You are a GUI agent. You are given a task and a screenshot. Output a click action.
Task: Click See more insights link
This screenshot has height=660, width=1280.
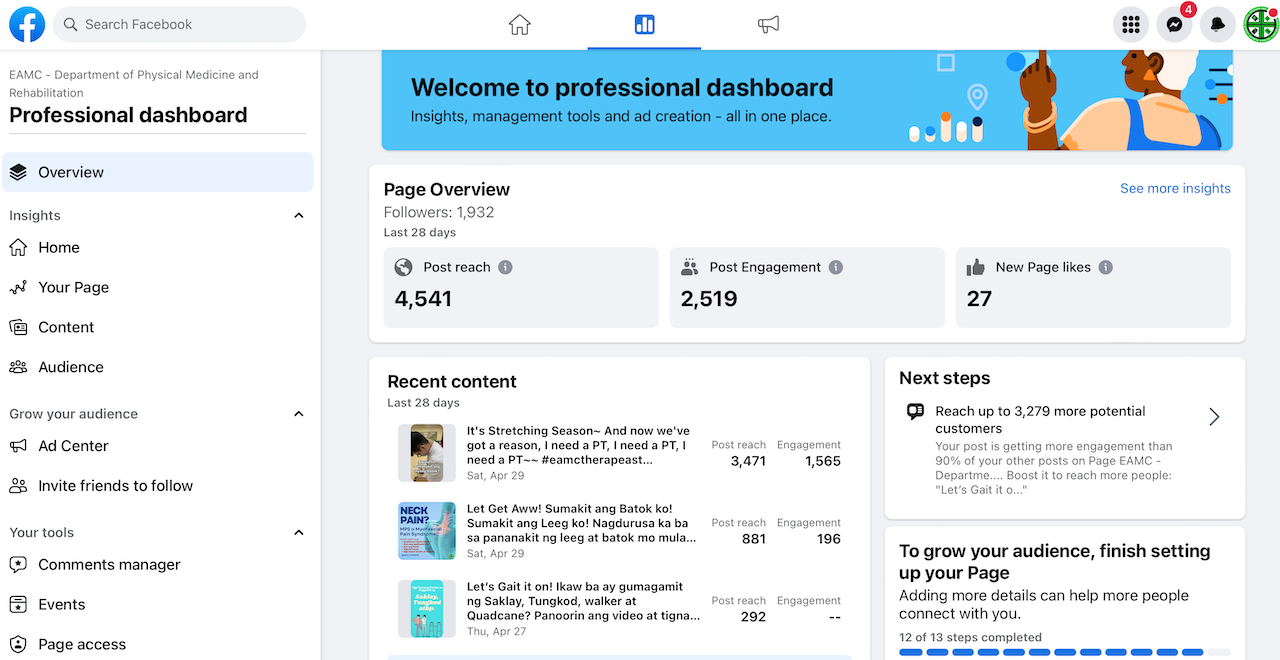pos(1175,188)
